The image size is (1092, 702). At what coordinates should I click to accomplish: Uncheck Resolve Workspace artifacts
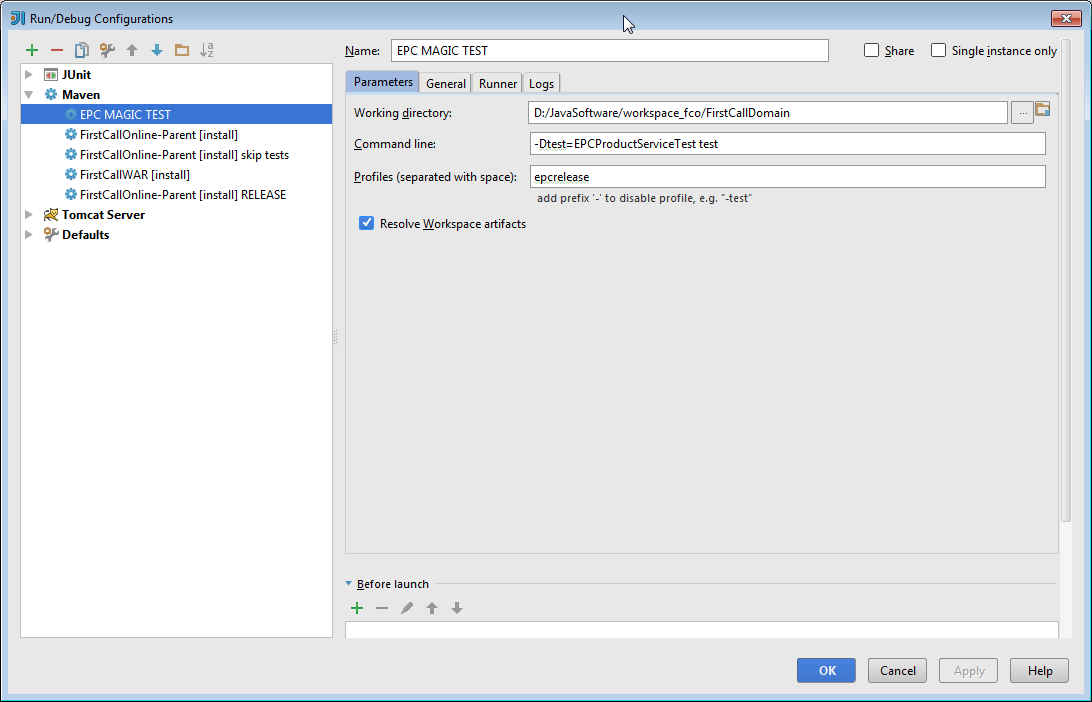366,223
